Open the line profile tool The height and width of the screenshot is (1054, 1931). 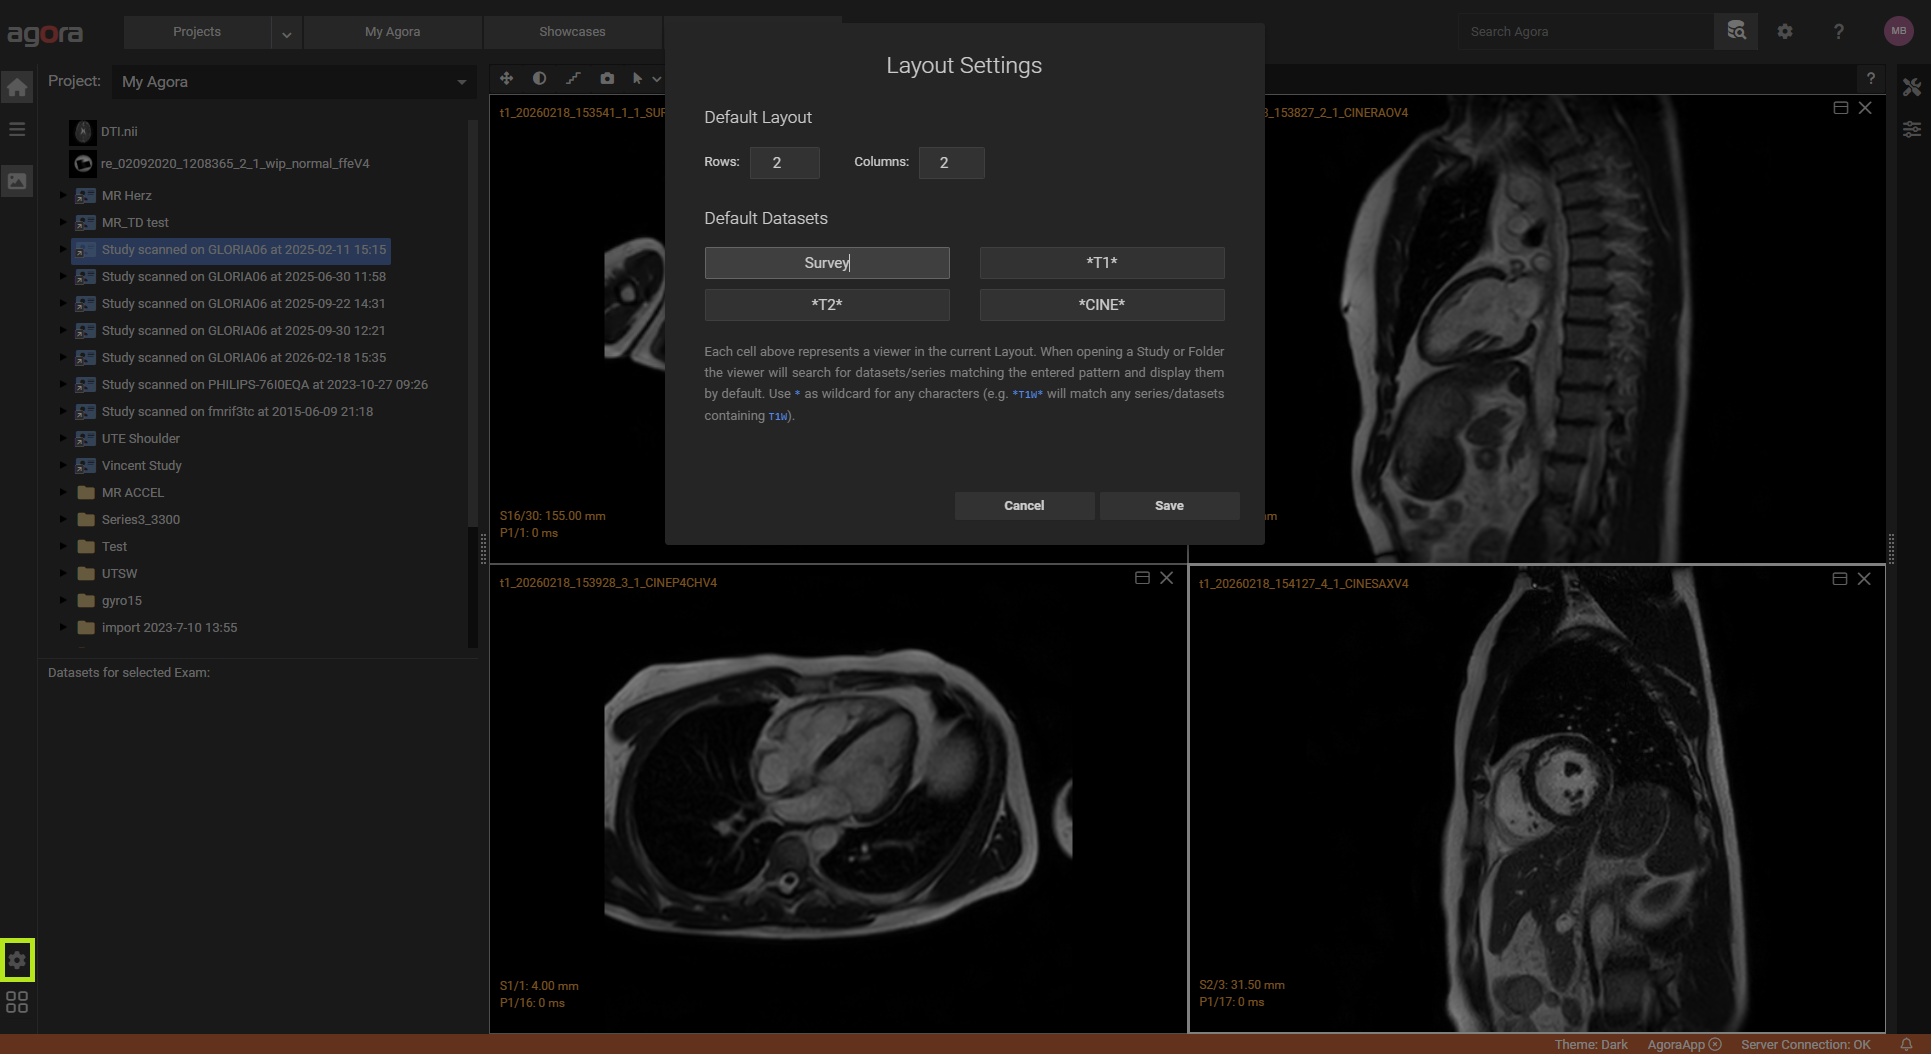tap(574, 78)
